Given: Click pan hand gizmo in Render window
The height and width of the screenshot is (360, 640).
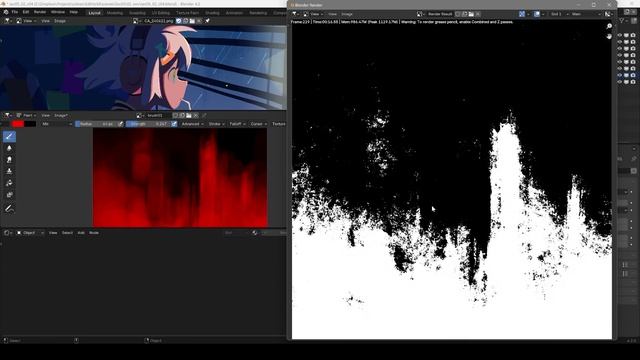Looking at the screenshot, I should [x=609, y=36].
